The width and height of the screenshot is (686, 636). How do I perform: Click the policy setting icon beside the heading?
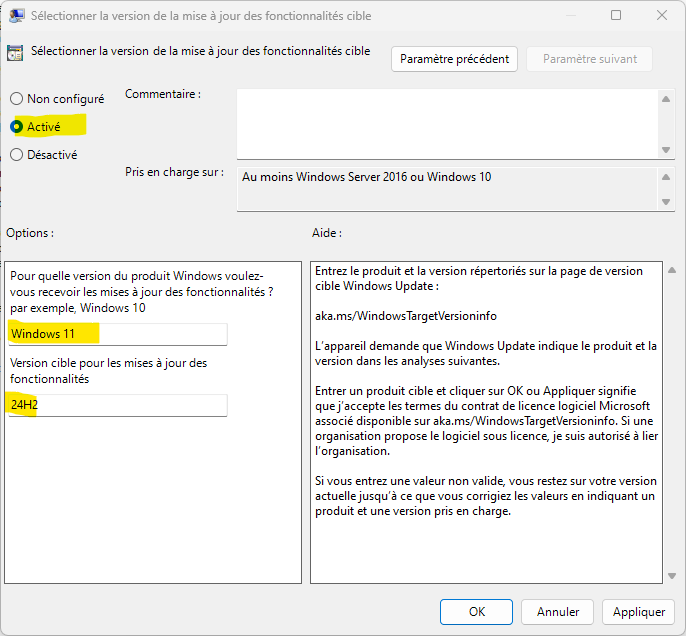click(x=15, y=53)
